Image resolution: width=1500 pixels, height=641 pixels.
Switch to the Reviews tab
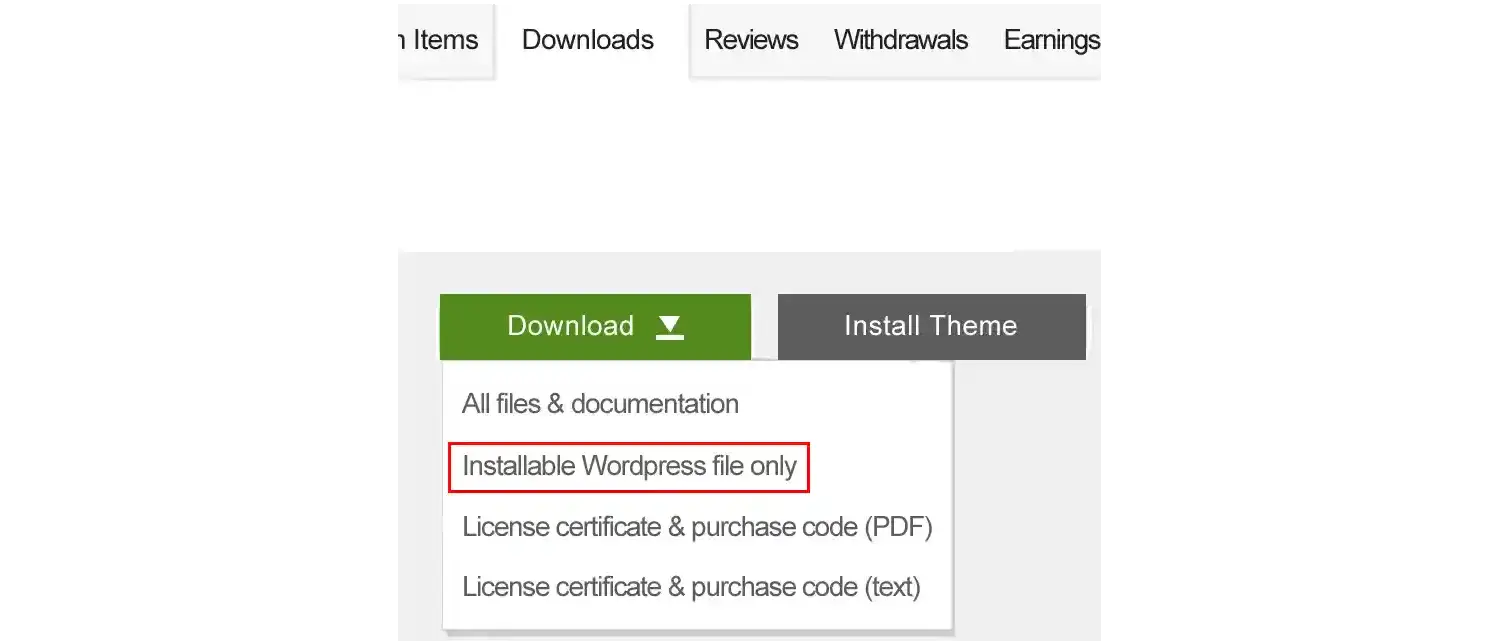coord(751,40)
